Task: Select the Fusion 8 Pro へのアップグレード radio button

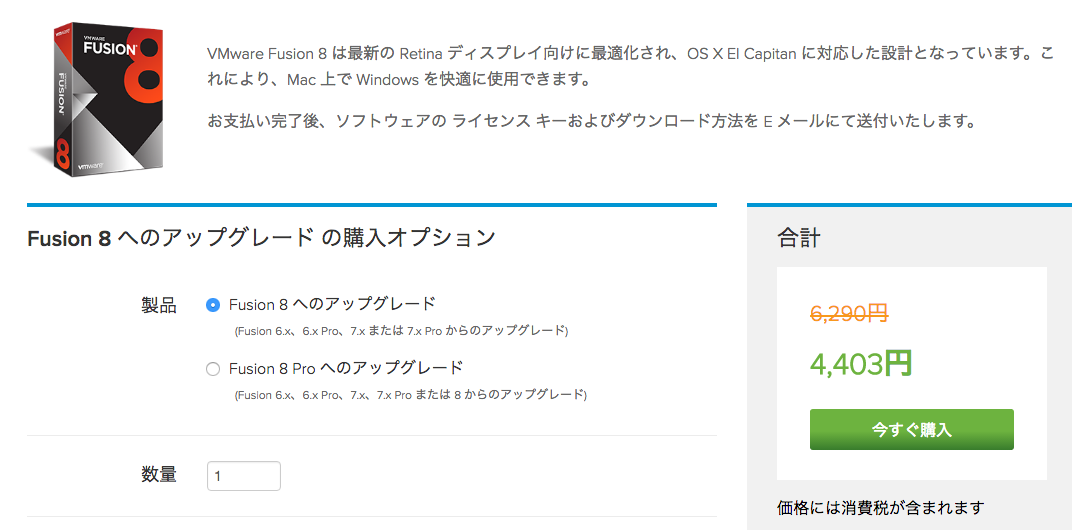Action: 212,369
